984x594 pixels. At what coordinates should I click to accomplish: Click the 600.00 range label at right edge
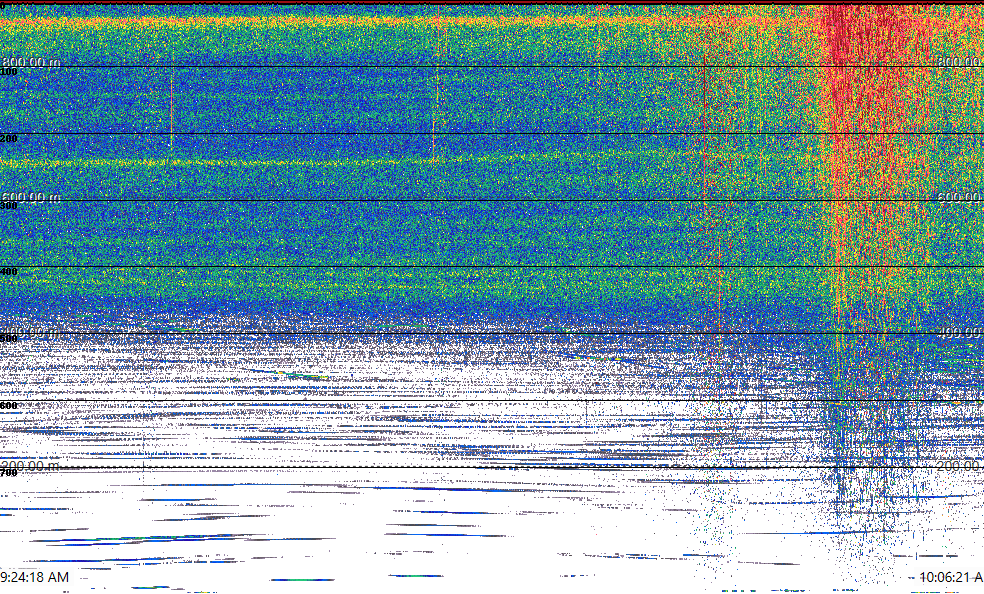click(960, 197)
